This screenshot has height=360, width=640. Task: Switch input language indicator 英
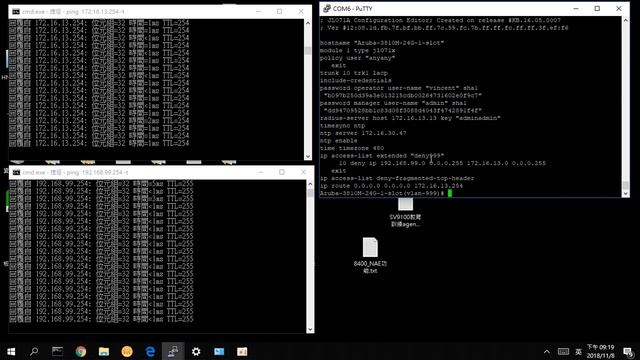point(578,352)
